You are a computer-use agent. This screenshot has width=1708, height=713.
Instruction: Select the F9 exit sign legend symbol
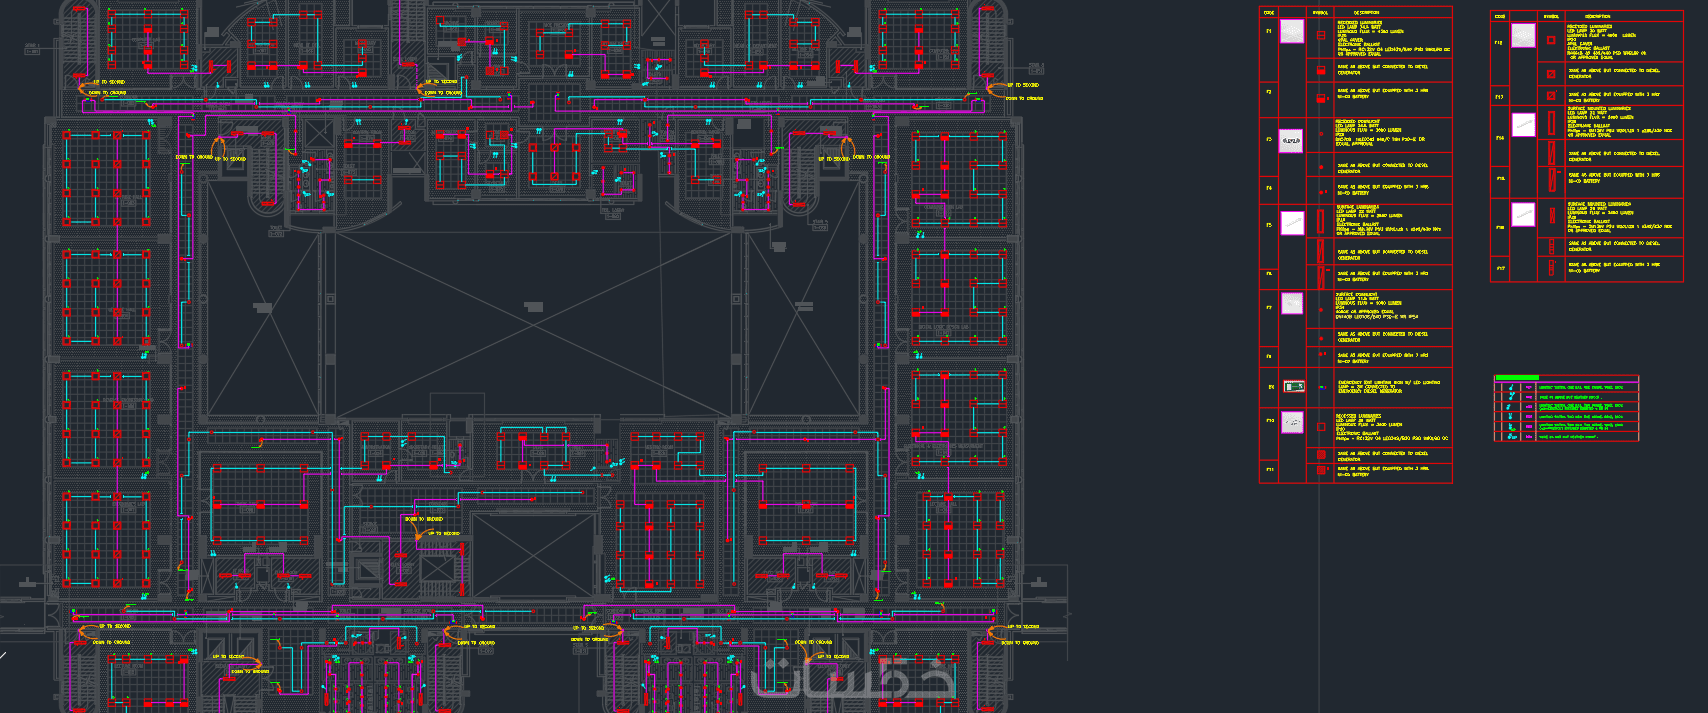[x=1322, y=387]
